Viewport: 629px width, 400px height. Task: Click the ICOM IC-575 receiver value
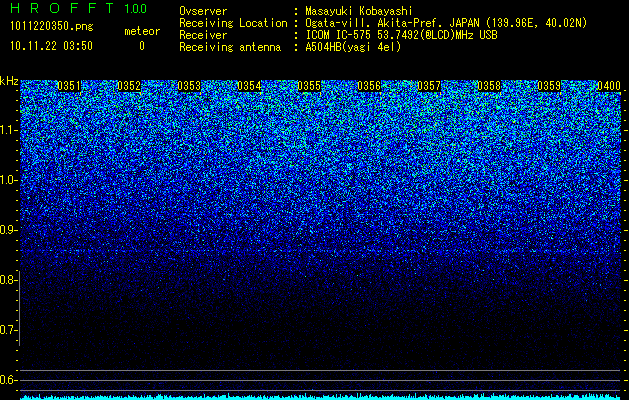(401, 35)
